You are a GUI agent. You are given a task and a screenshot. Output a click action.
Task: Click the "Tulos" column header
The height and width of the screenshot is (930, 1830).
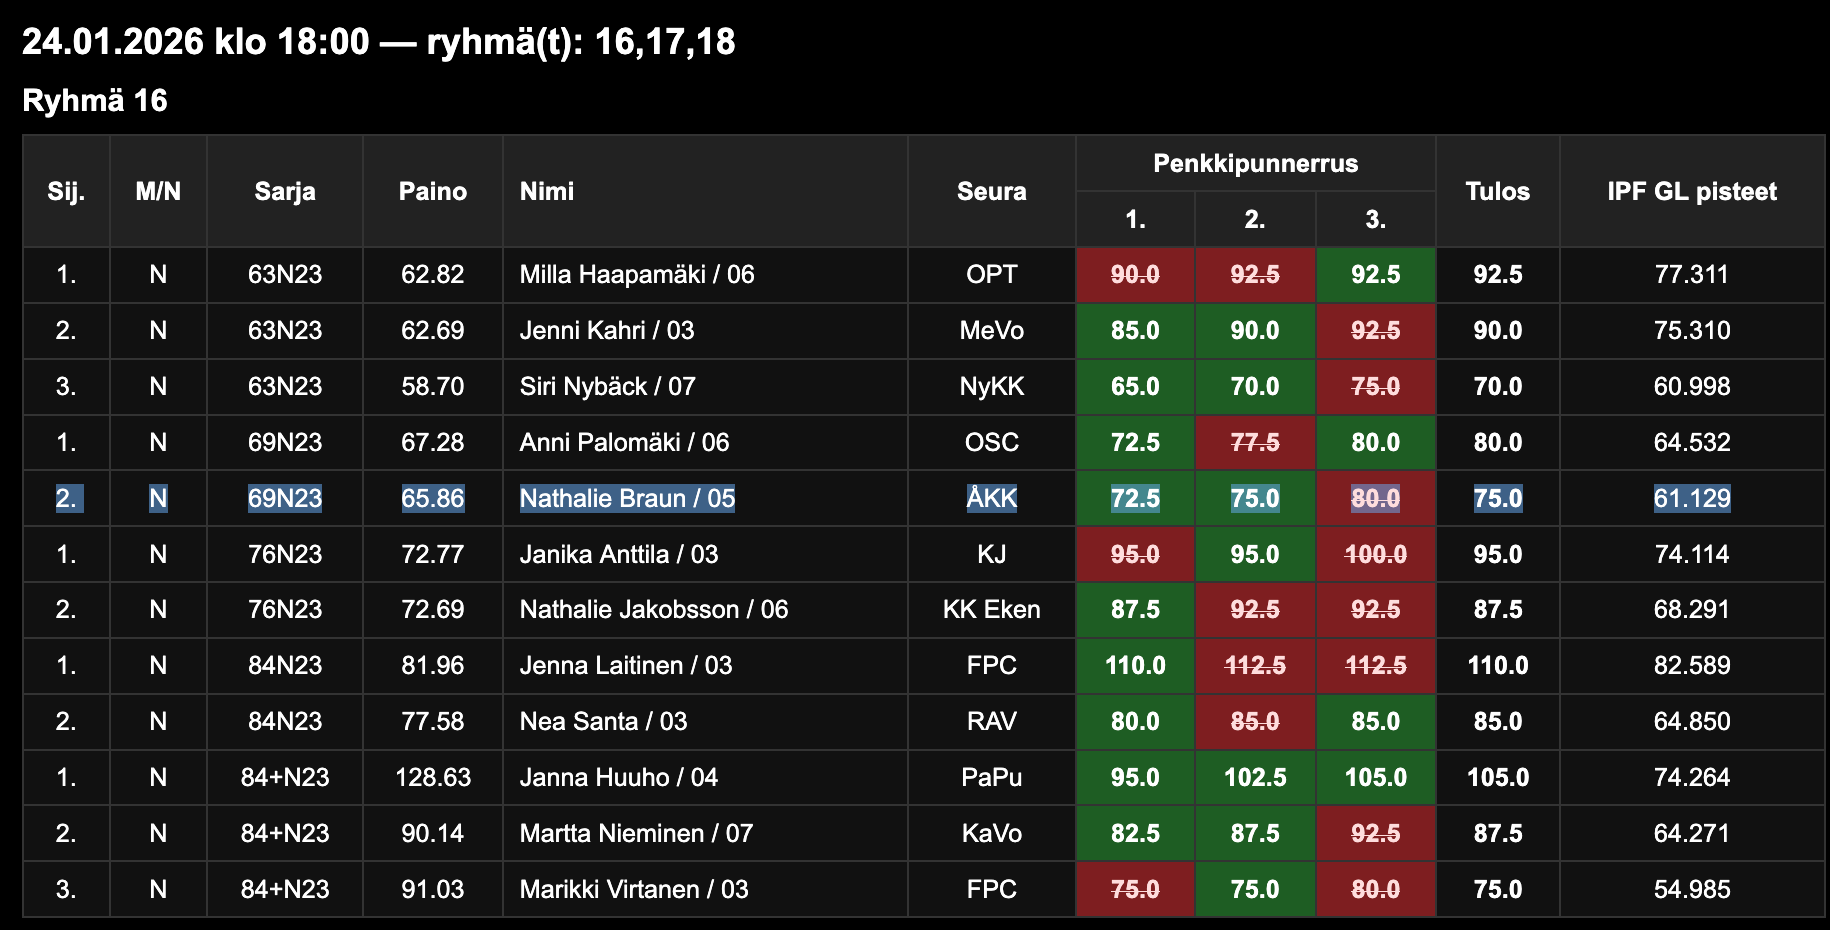(1497, 191)
